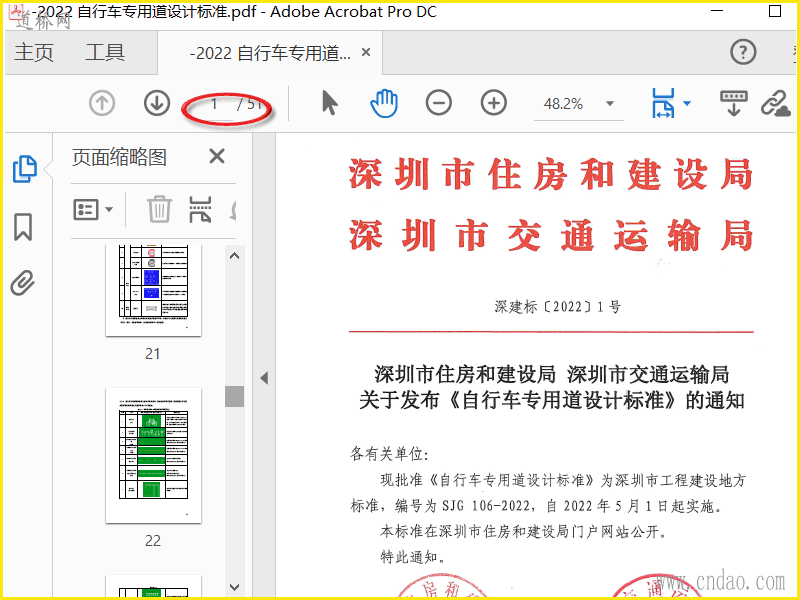Viewport: 800px width, 600px height.
Task: Open the bookmarks panel icon
Action: point(23,227)
